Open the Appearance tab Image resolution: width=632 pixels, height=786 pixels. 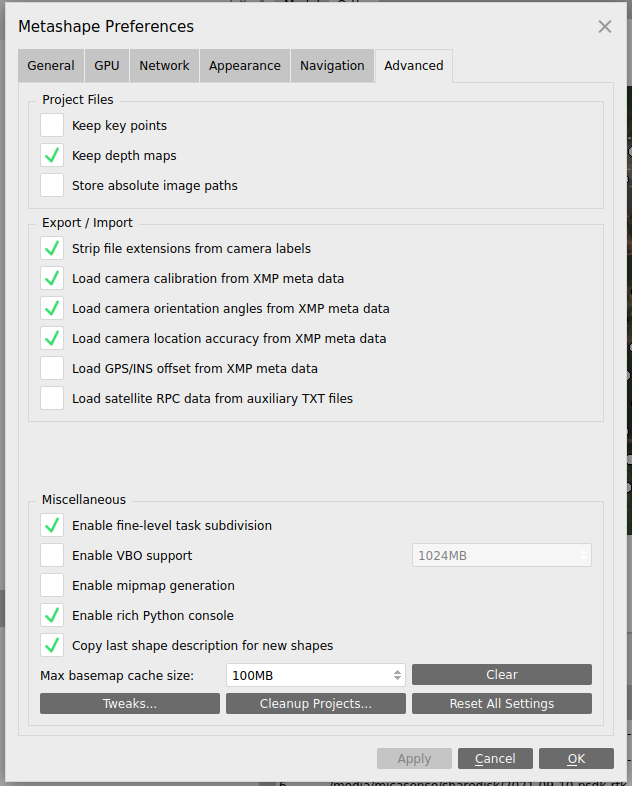tap(245, 66)
